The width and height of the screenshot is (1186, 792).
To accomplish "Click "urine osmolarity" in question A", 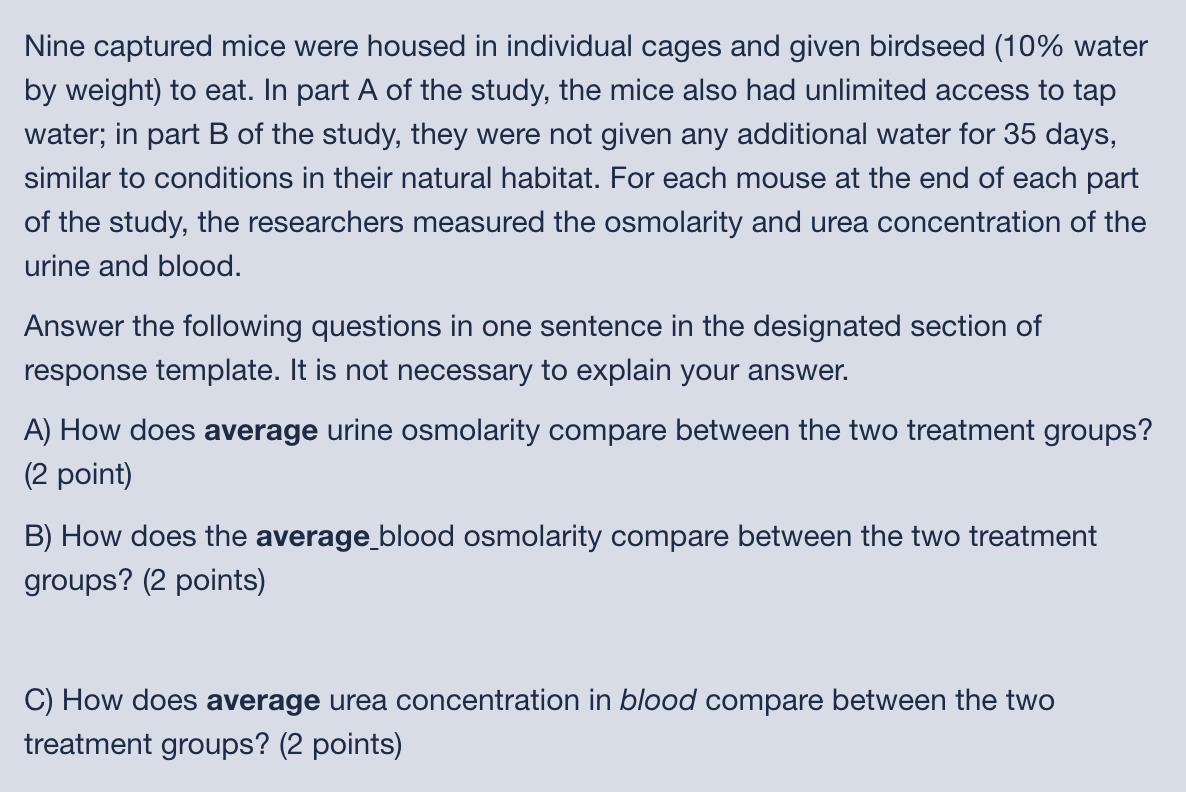I will [434, 431].
